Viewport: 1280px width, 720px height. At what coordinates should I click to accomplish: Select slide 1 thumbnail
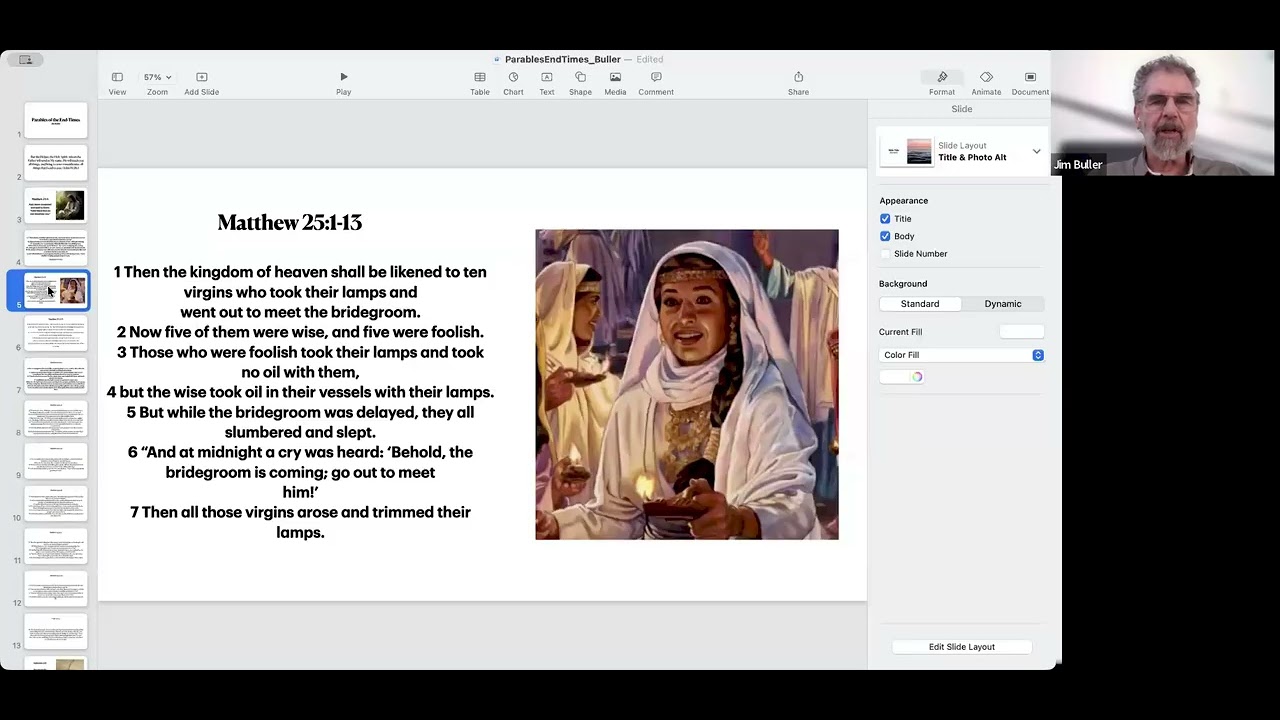click(x=56, y=120)
